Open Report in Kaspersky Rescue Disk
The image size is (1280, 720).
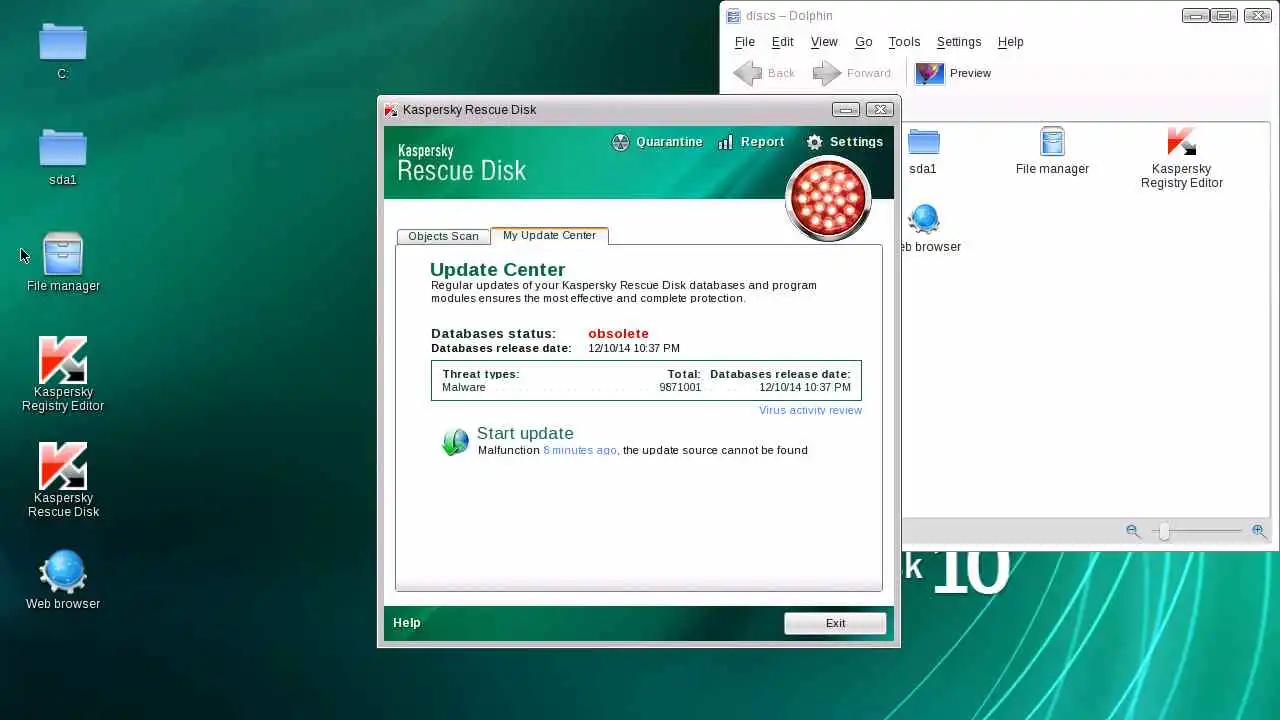tap(750, 142)
